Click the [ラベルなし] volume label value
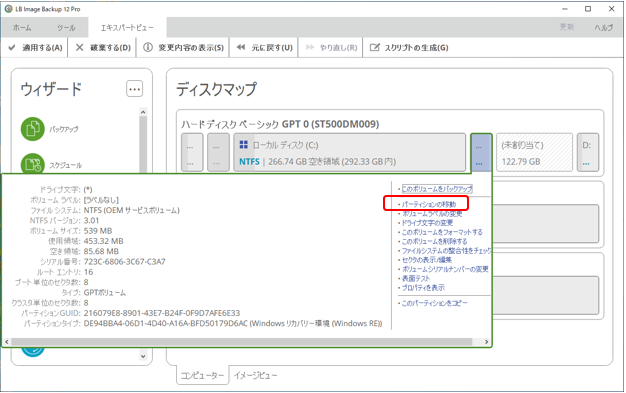The height and width of the screenshot is (393, 626). tap(101, 200)
